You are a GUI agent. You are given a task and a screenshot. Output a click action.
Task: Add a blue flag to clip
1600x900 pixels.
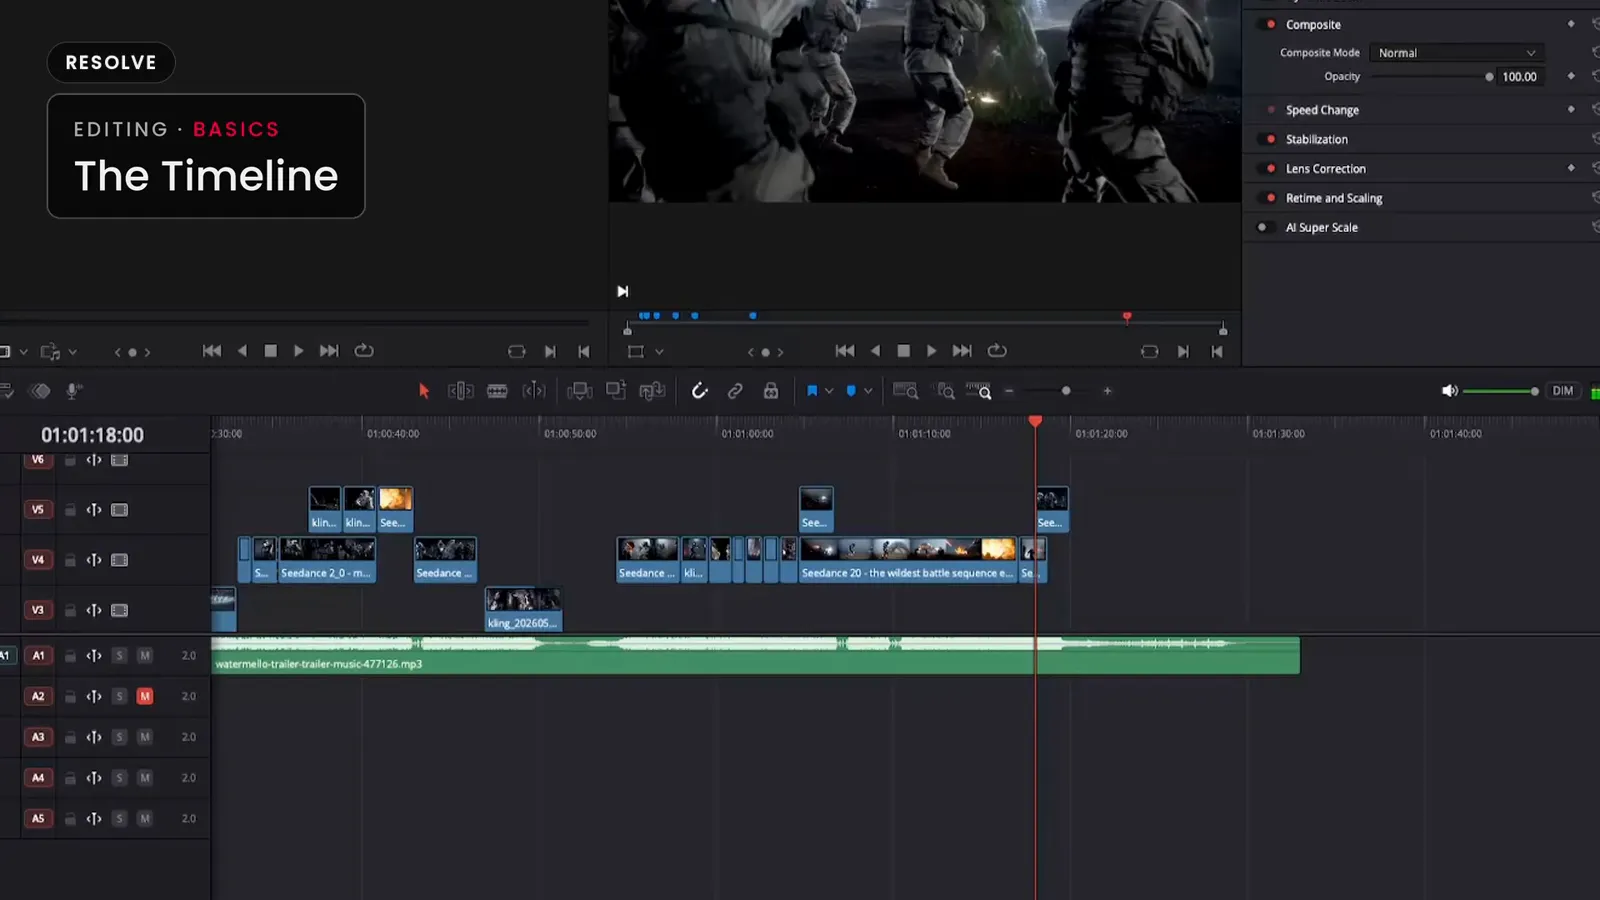812,391
